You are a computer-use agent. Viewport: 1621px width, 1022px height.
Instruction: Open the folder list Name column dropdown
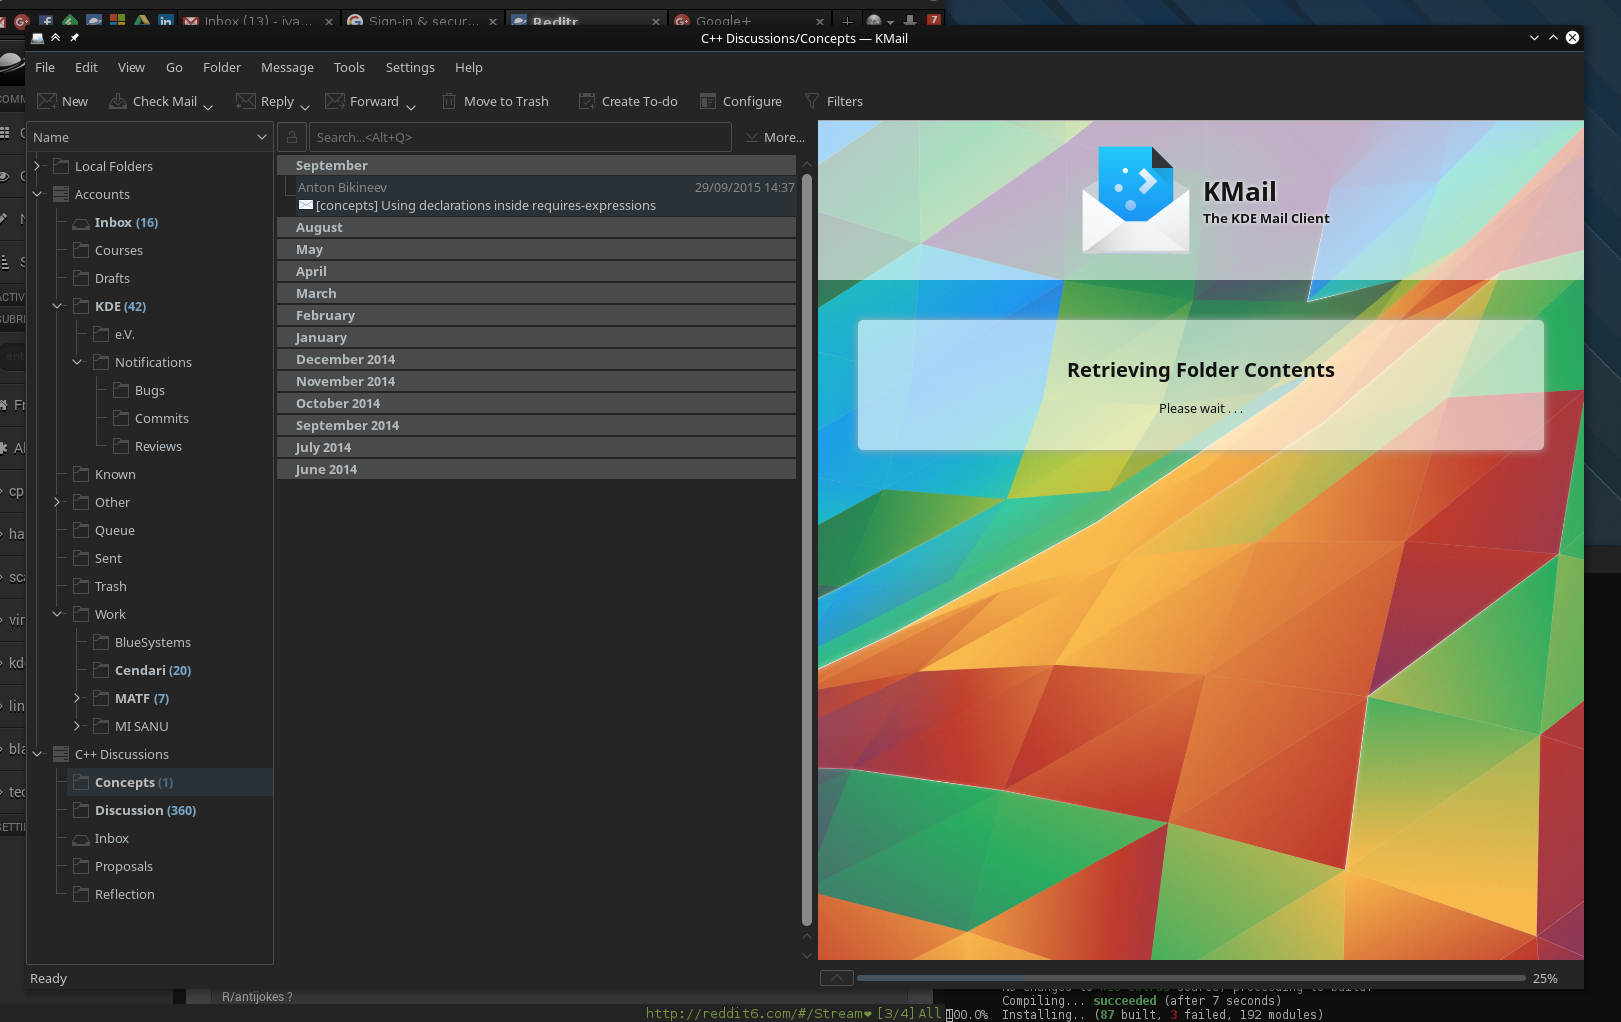(262, 137)
